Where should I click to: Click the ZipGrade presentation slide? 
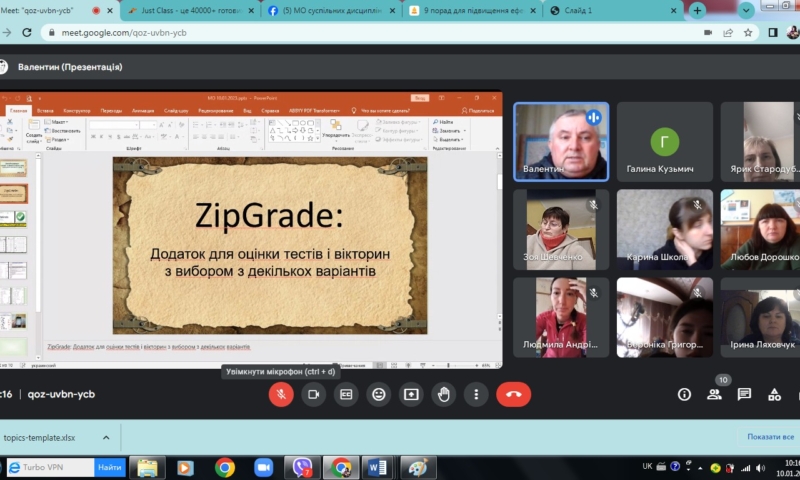[270, 245]
